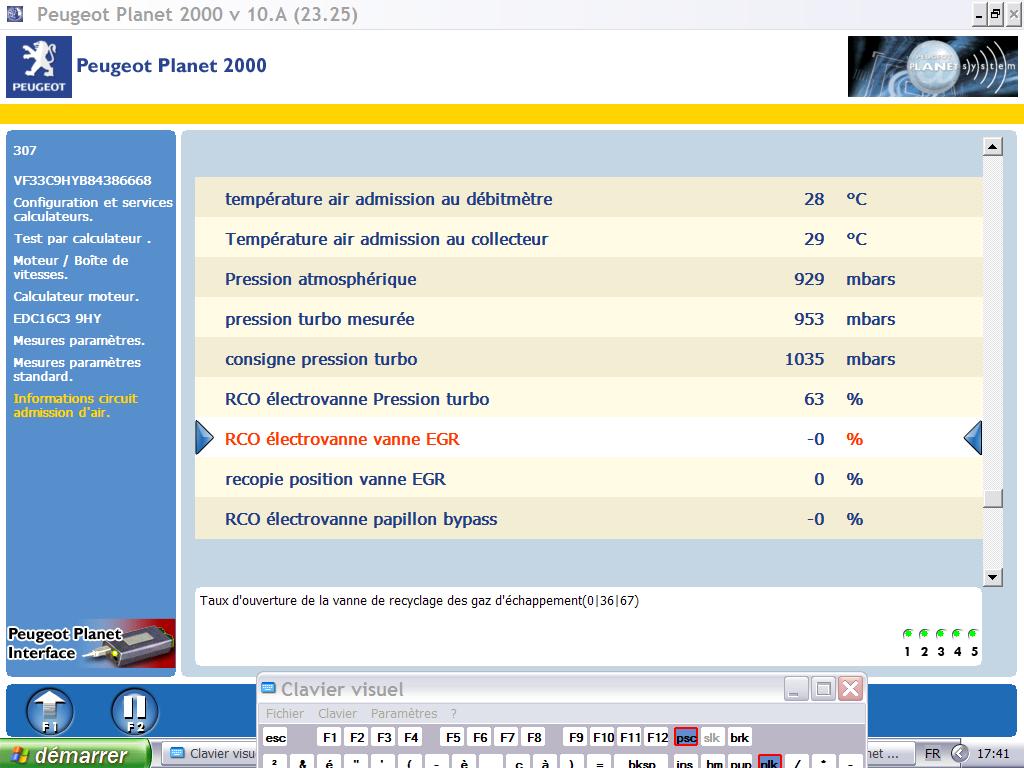Select RCO électrovanne vanne EGR row
This screenshot has height=768, width=1024.
pos(588,438)
